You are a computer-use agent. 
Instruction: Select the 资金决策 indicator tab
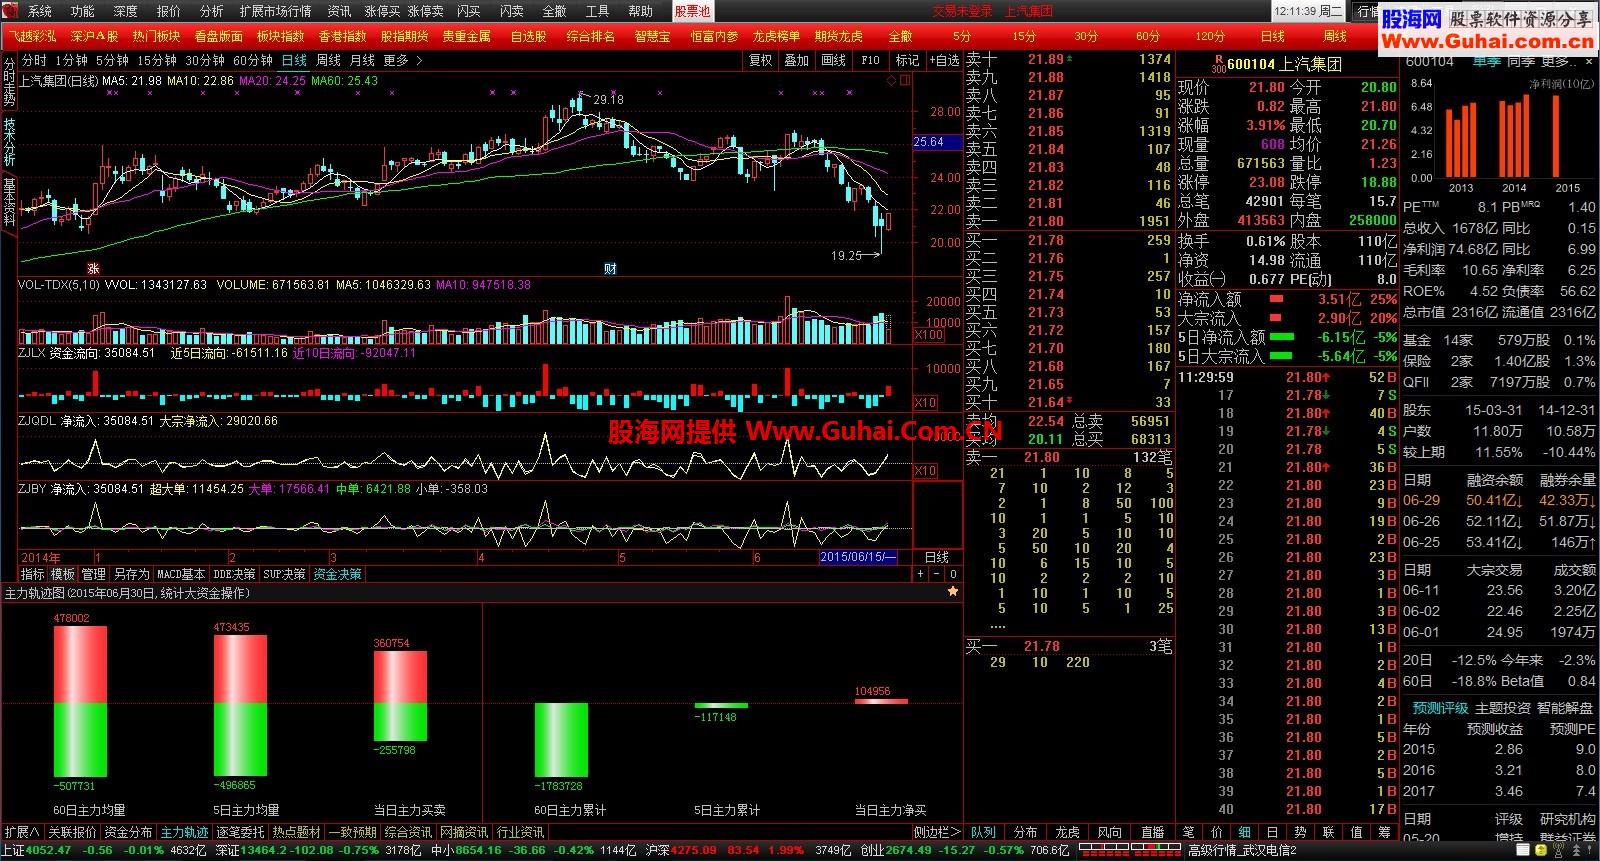click(337, 574)
